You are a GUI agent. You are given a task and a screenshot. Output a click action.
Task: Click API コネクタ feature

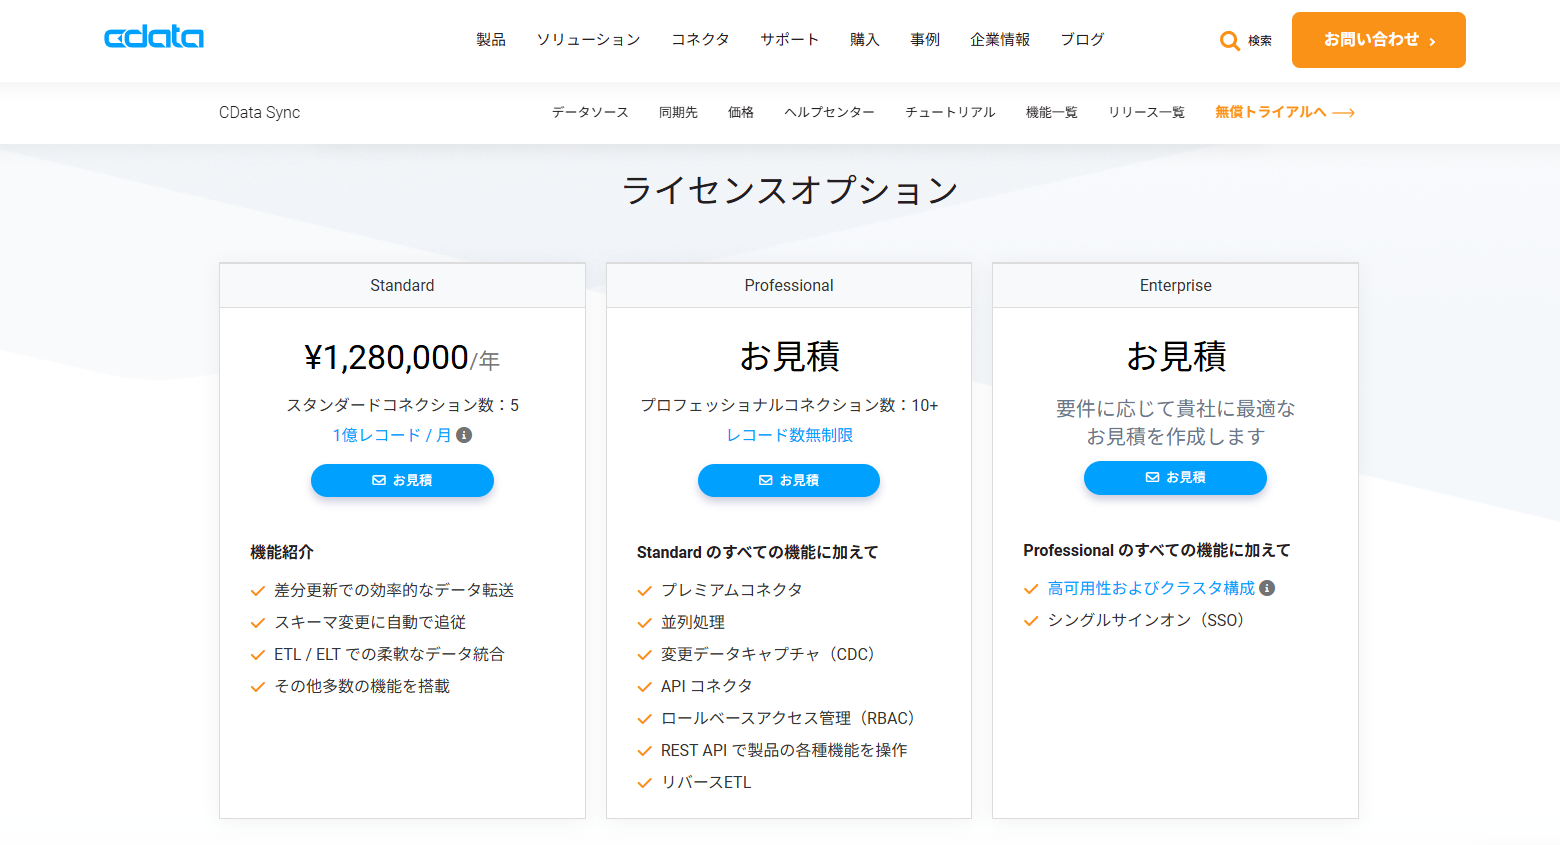707,686
